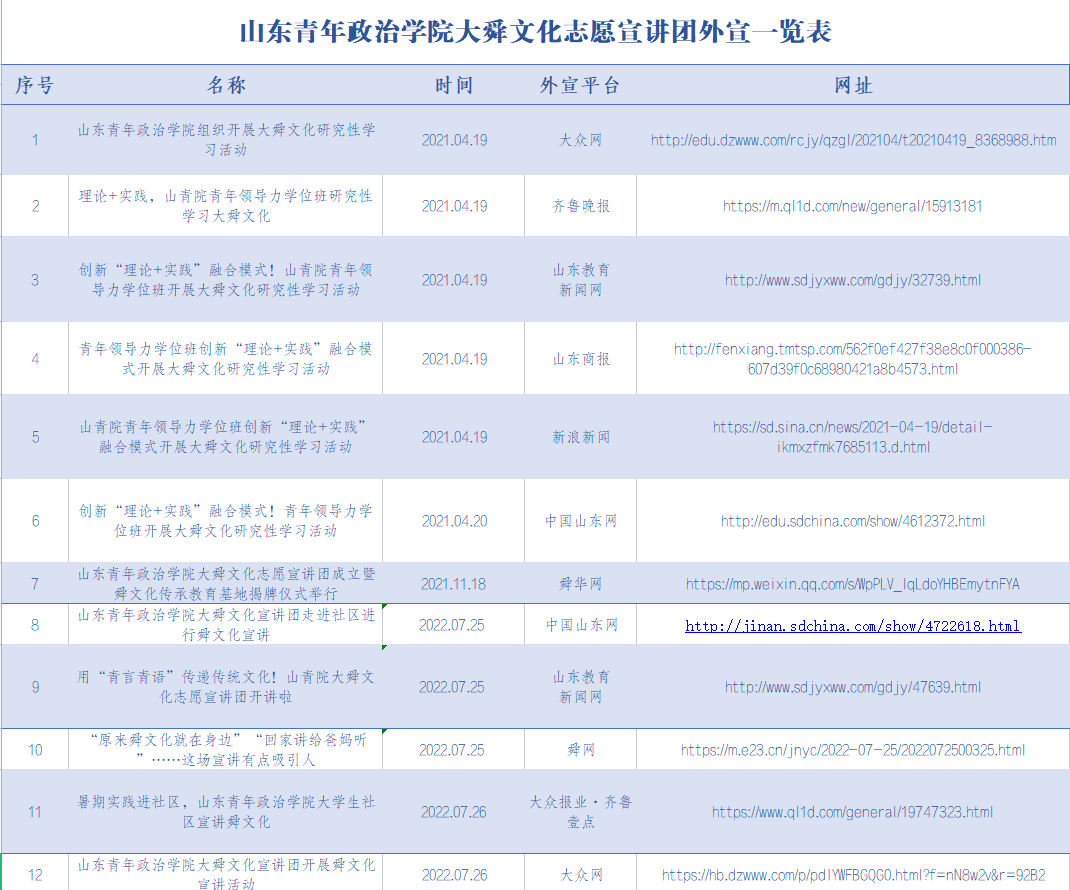Image resolution: width=1070 pixels, height=890 pixels.
Task: Select the 名称 column header cell
Action: coord(226,86)
